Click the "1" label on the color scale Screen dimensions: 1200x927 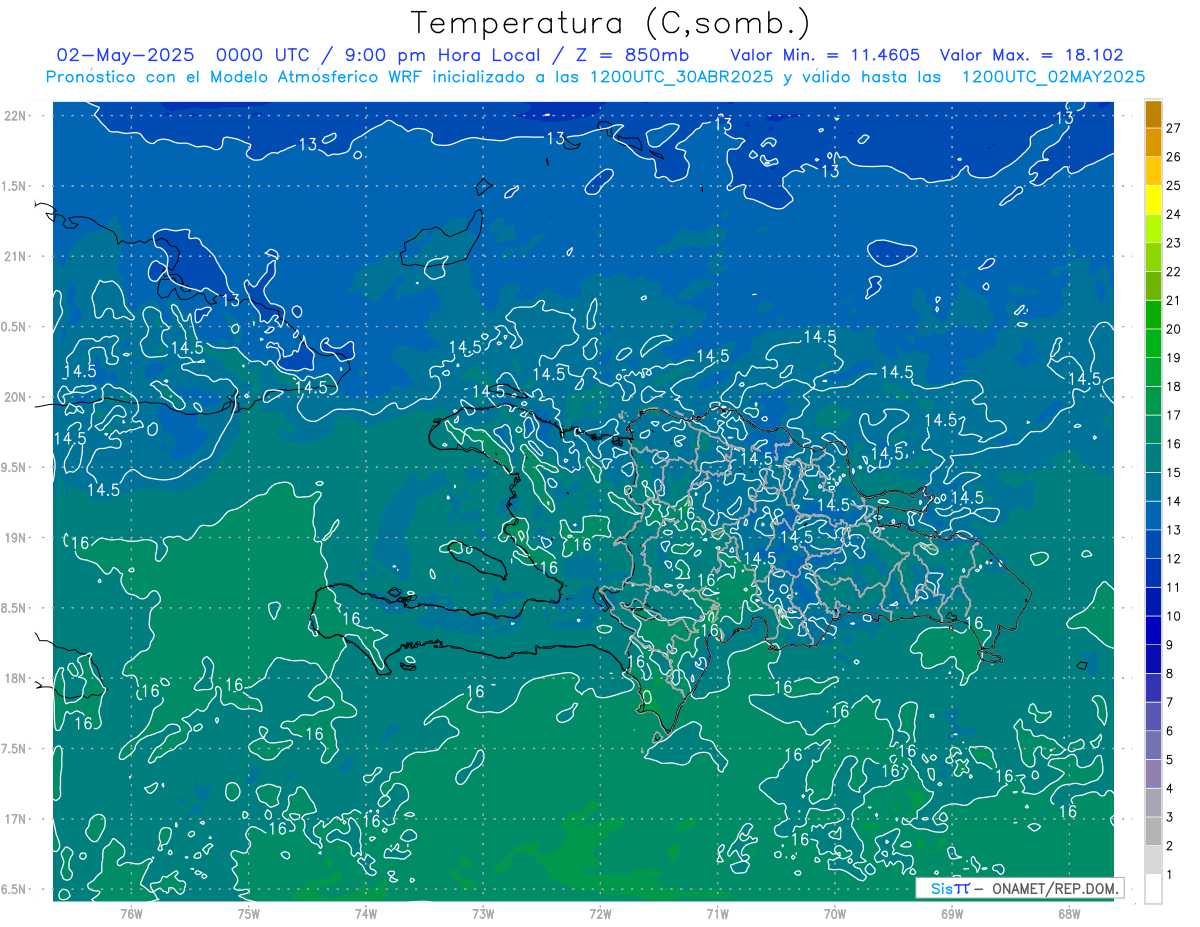click(x=1170, y=875)
